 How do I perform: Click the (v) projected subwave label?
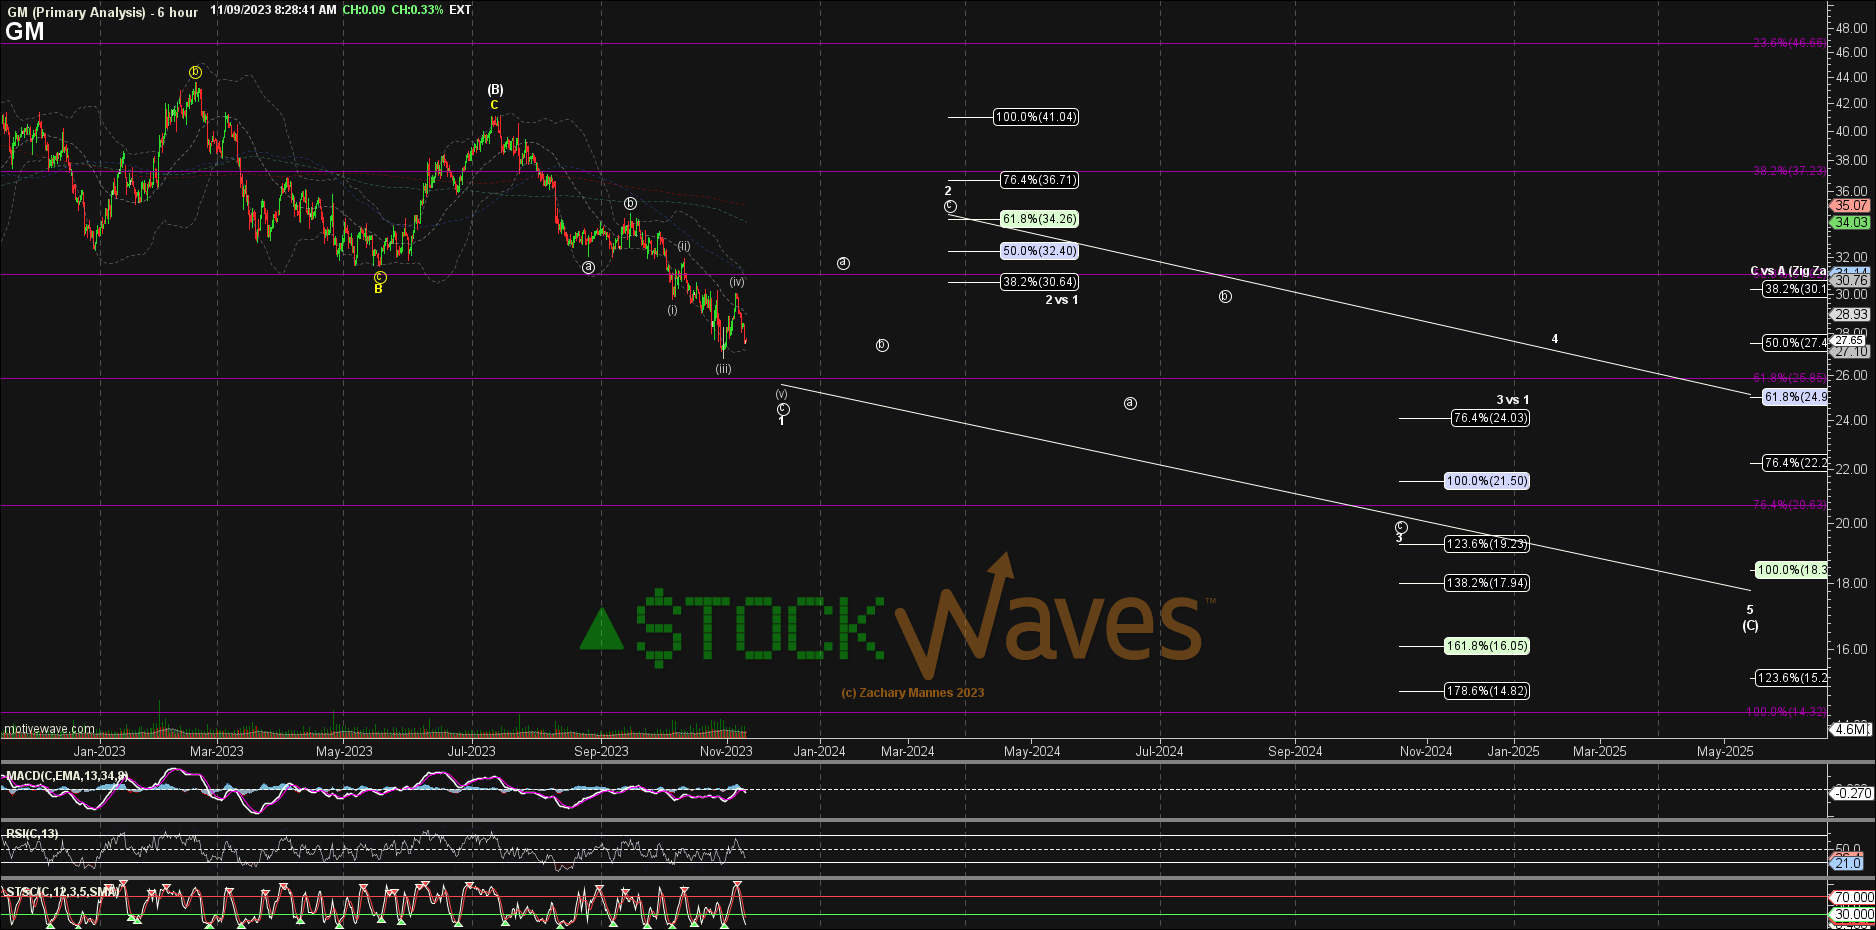pos(782,394)
